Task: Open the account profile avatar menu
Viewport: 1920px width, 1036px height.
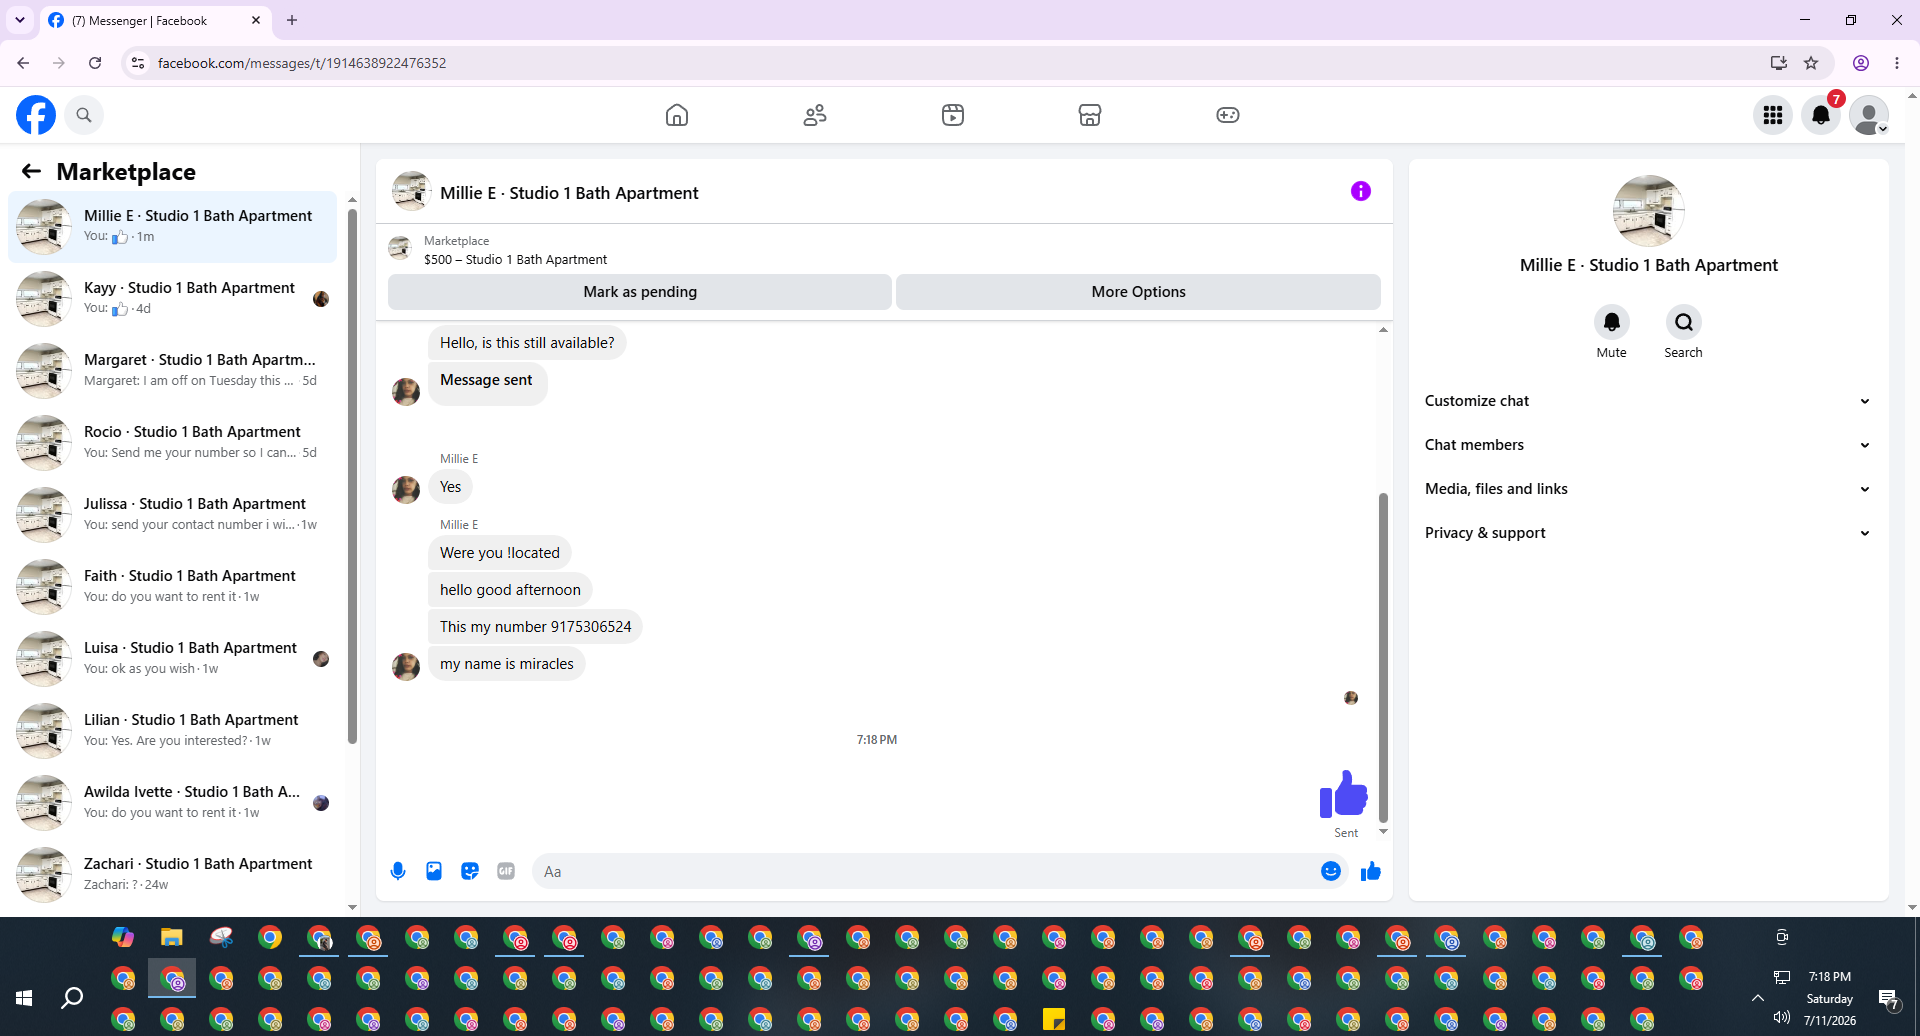Action: tap(1869, 115)
